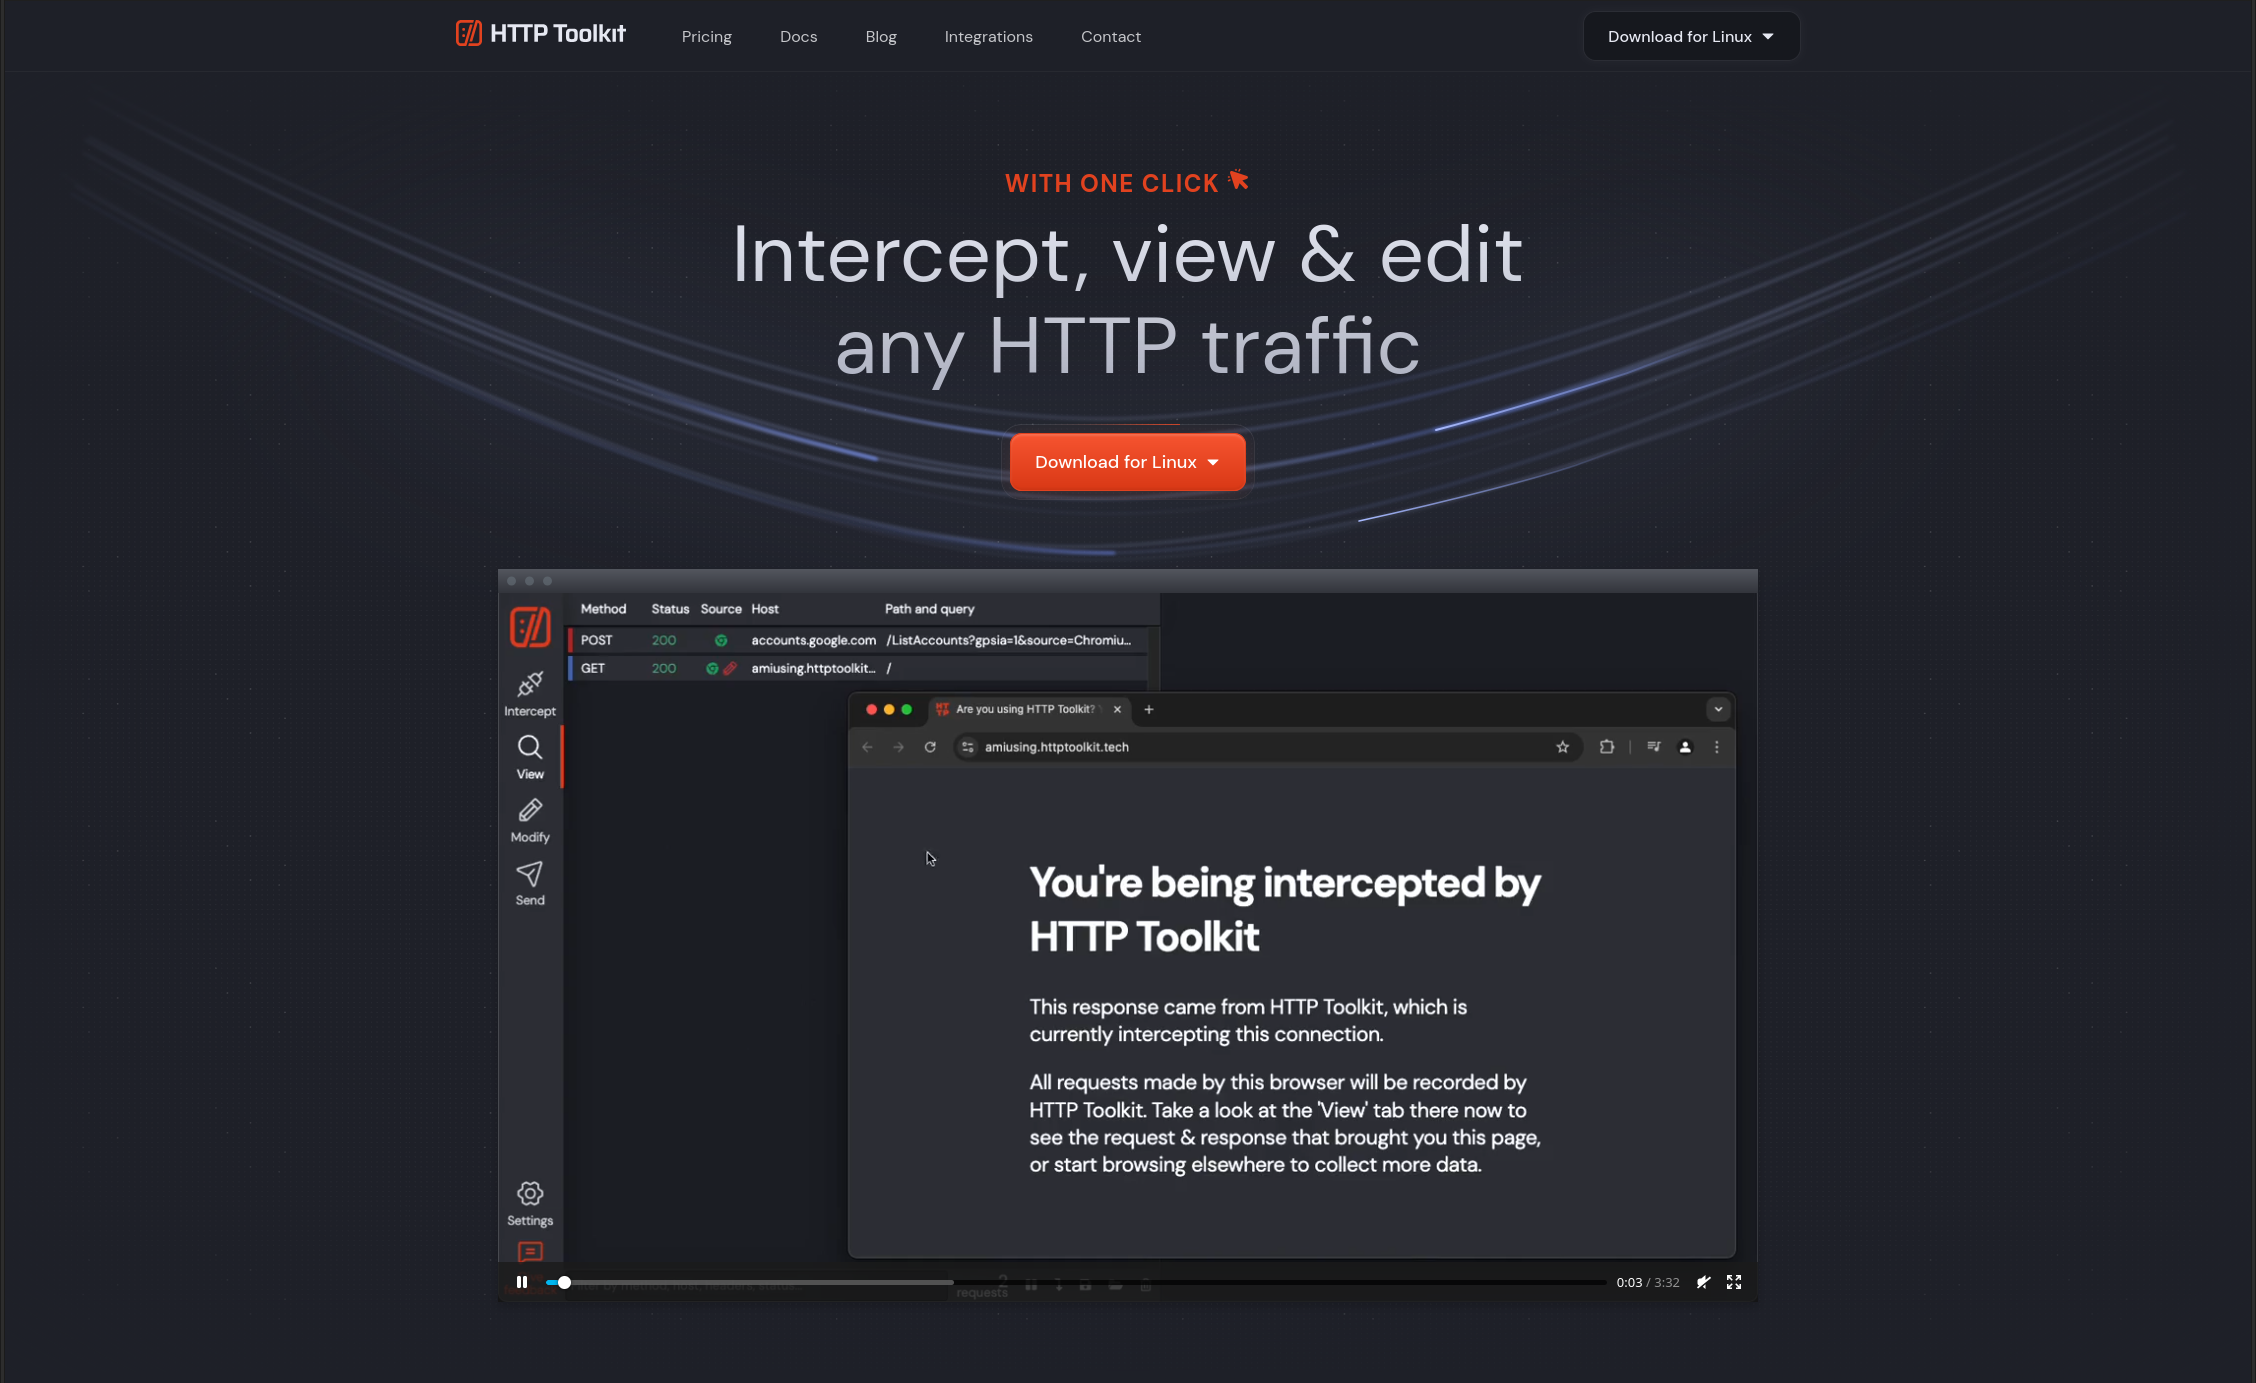Click the red warning icon in bottom bar

pos(530,1252)
